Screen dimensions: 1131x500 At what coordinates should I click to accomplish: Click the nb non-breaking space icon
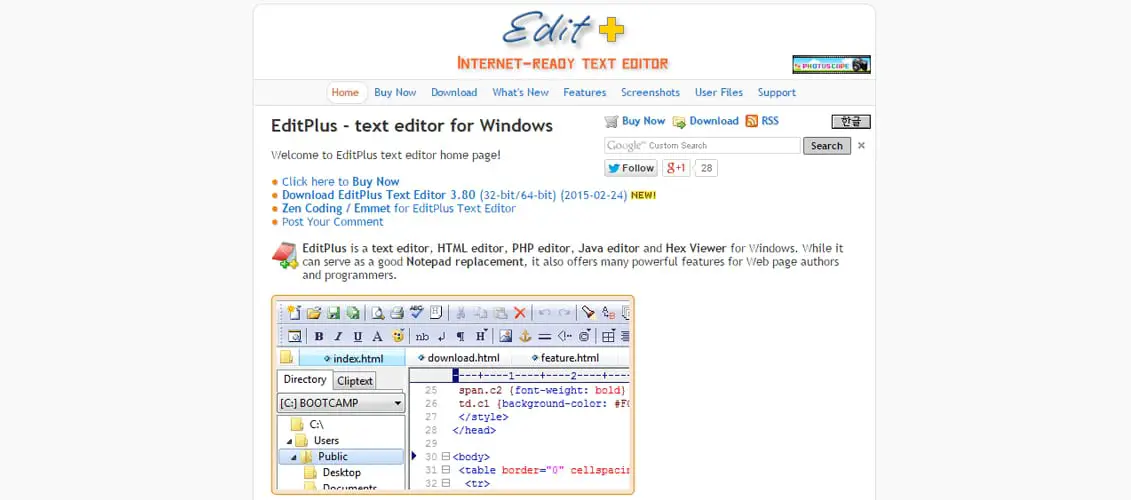click(x=422, y=337)
